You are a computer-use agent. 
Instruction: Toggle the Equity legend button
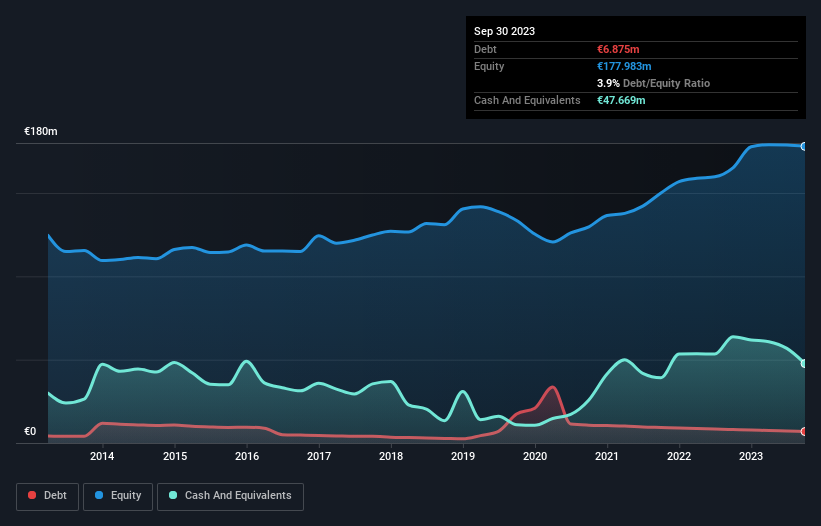tap(118, 496)
